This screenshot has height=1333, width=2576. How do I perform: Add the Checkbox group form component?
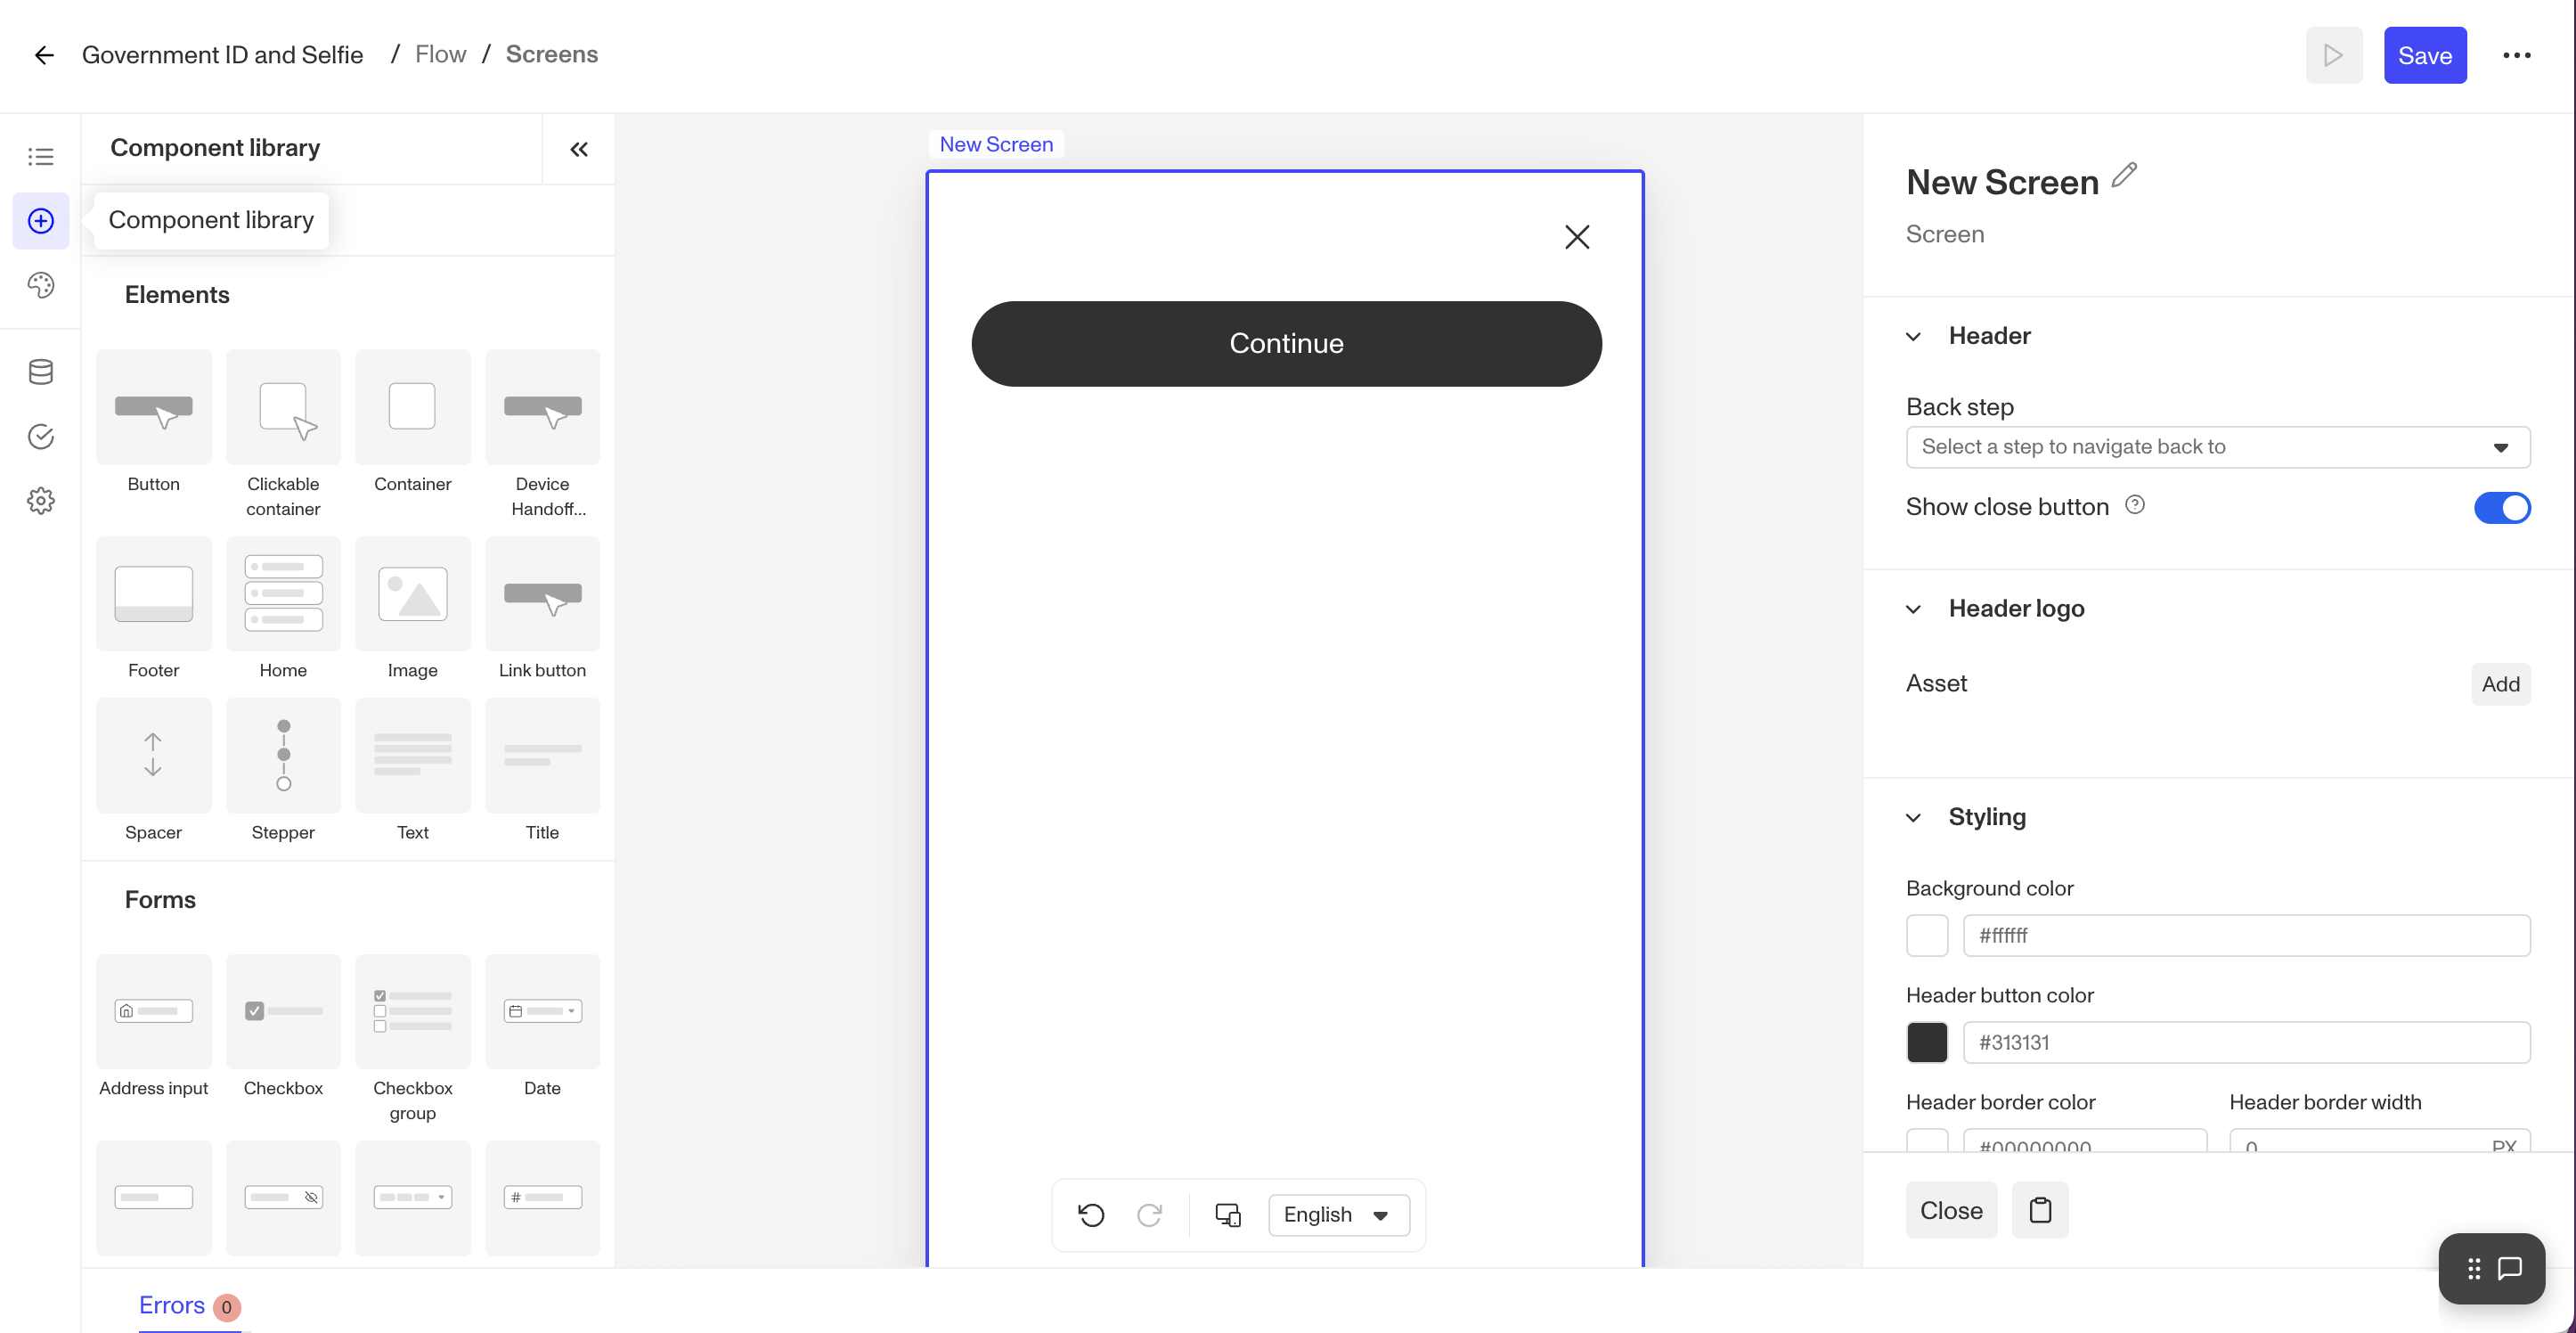click(412, 1012)
